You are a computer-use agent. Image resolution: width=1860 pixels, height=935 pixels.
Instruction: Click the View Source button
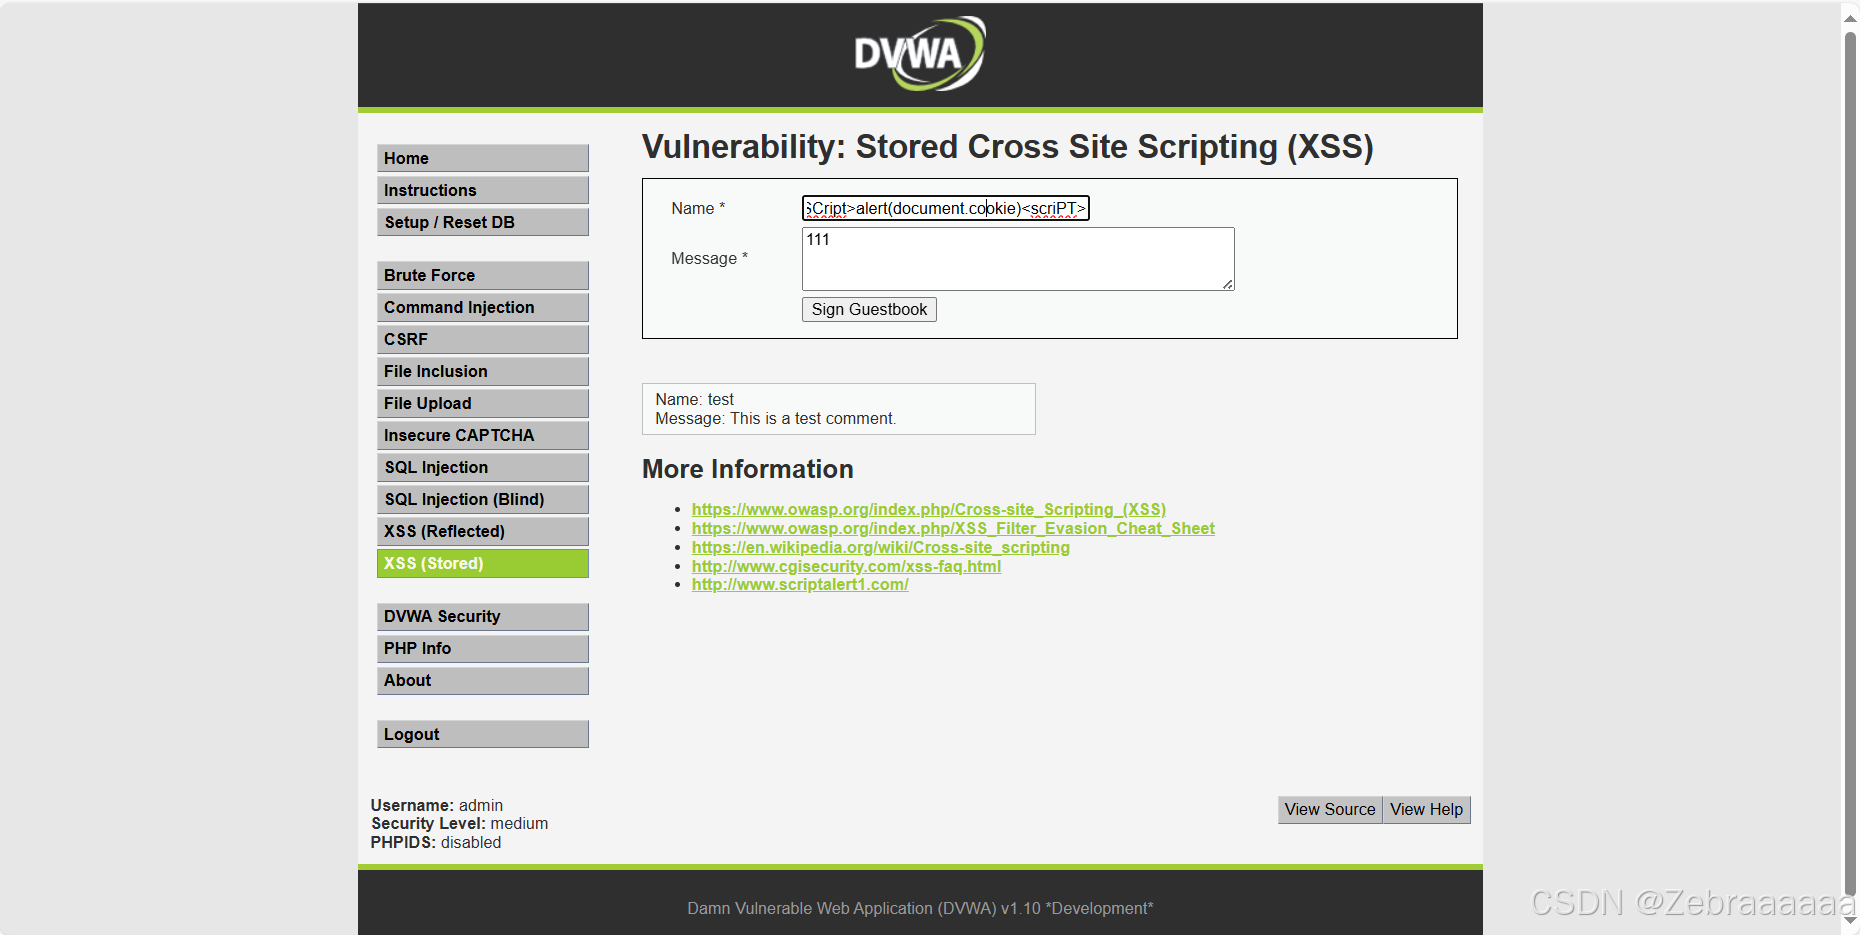click(x=1330, y=810)
